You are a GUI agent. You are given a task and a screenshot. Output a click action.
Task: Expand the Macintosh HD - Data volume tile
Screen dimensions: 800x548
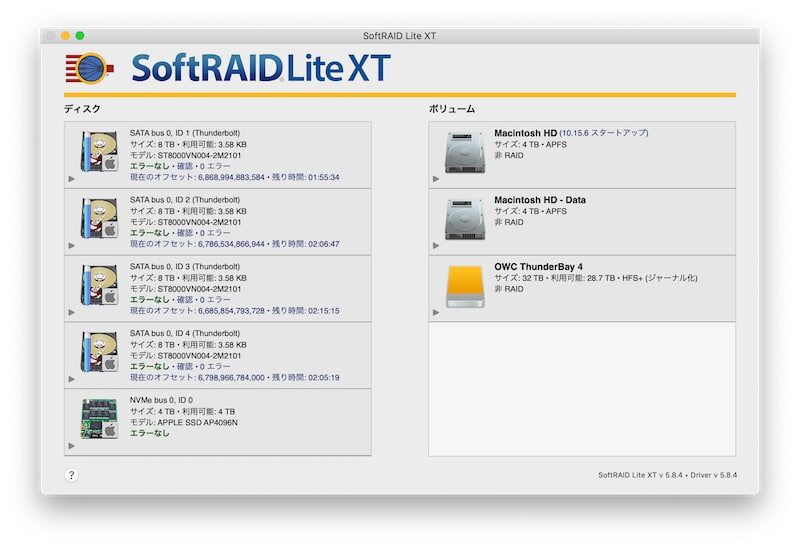[436, 245]
